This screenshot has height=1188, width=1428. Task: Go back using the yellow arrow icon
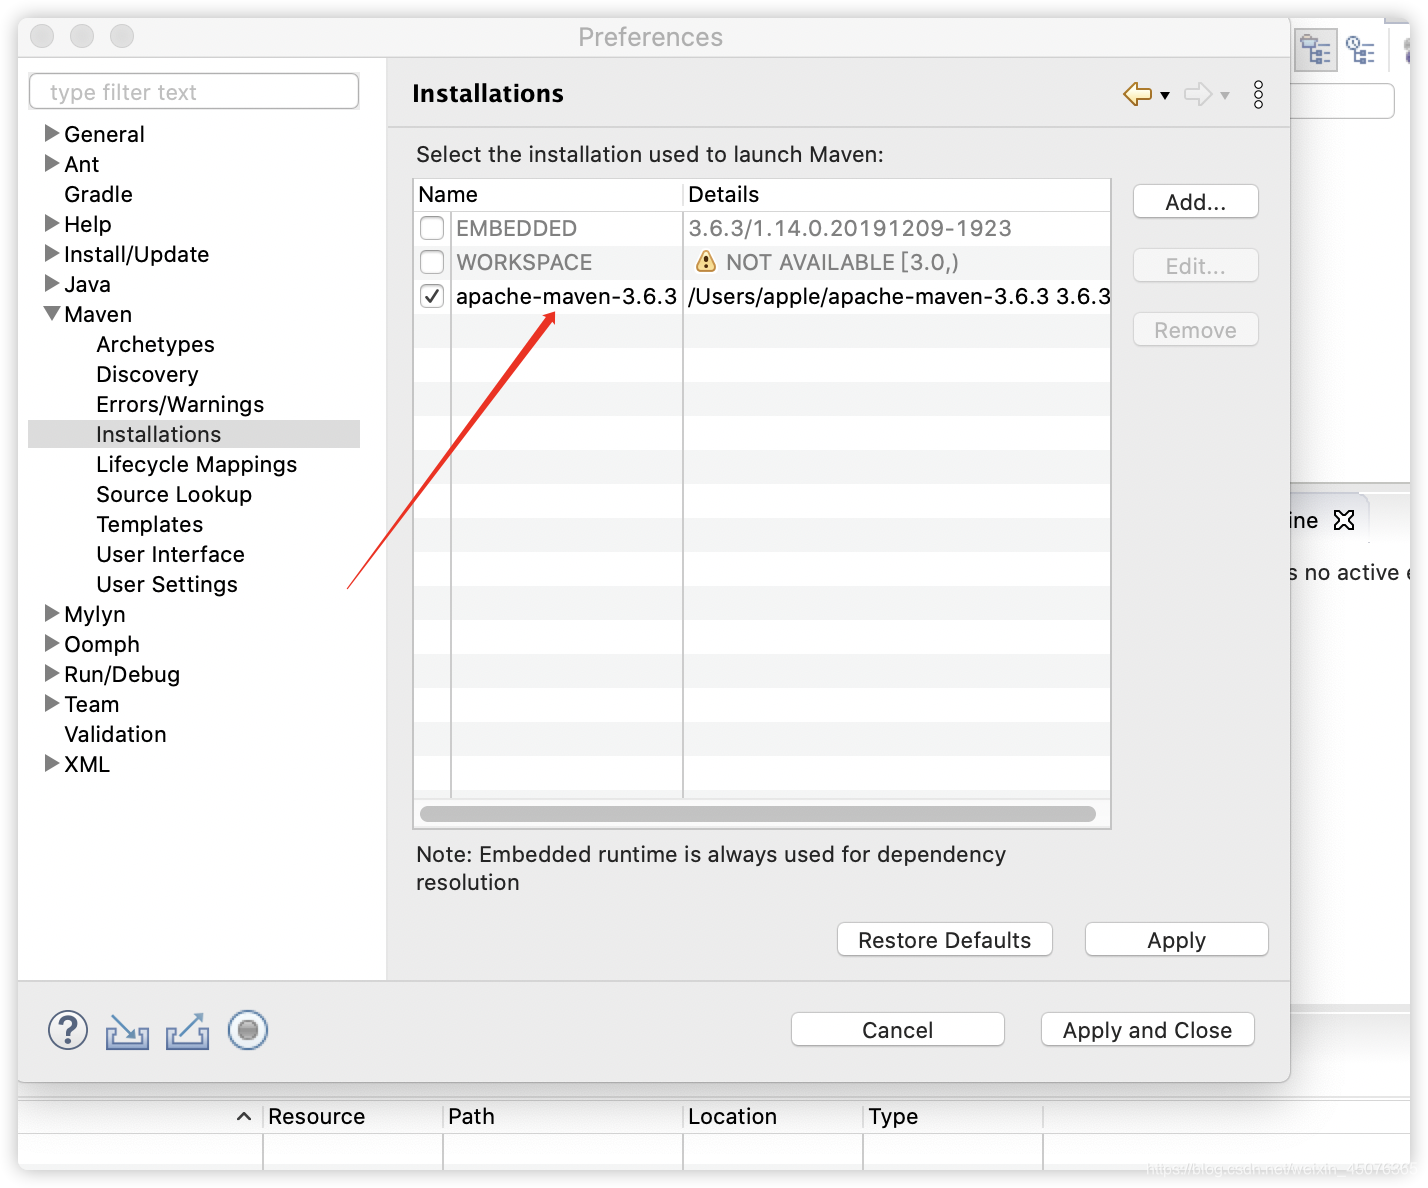[x=1138, y=94]
